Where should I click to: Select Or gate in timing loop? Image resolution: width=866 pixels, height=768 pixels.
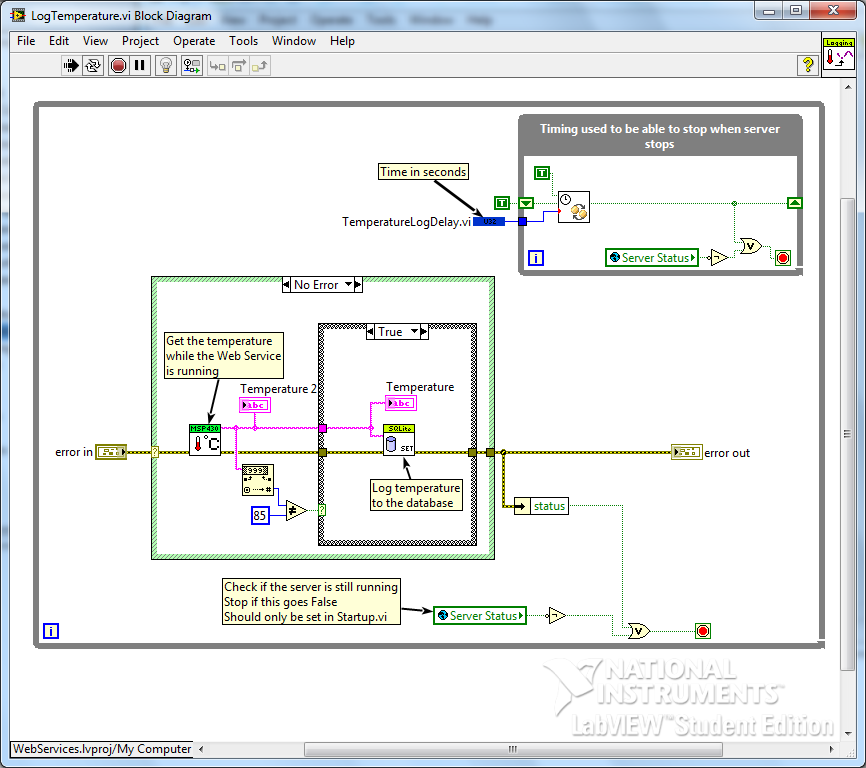(751, 246)
